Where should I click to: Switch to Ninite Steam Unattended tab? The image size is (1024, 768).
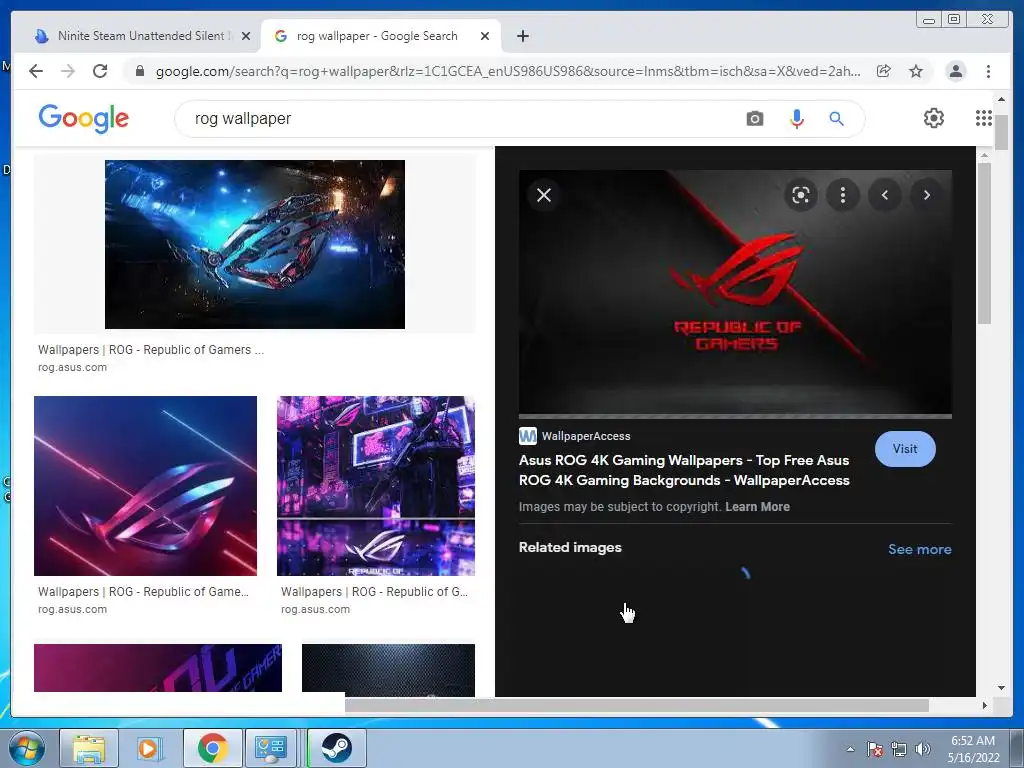[x=140, y=36]
